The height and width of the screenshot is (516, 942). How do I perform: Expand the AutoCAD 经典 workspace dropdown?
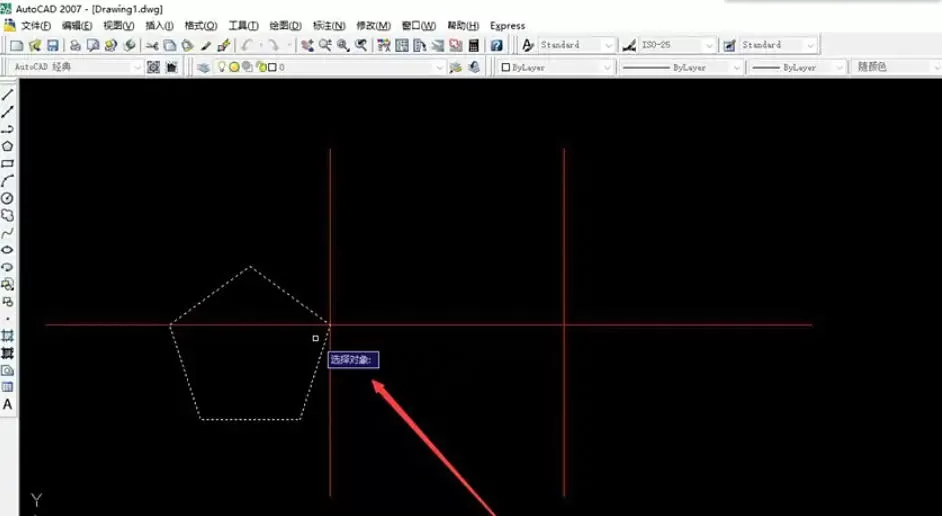pyautogui.click(x=137, y=67)
